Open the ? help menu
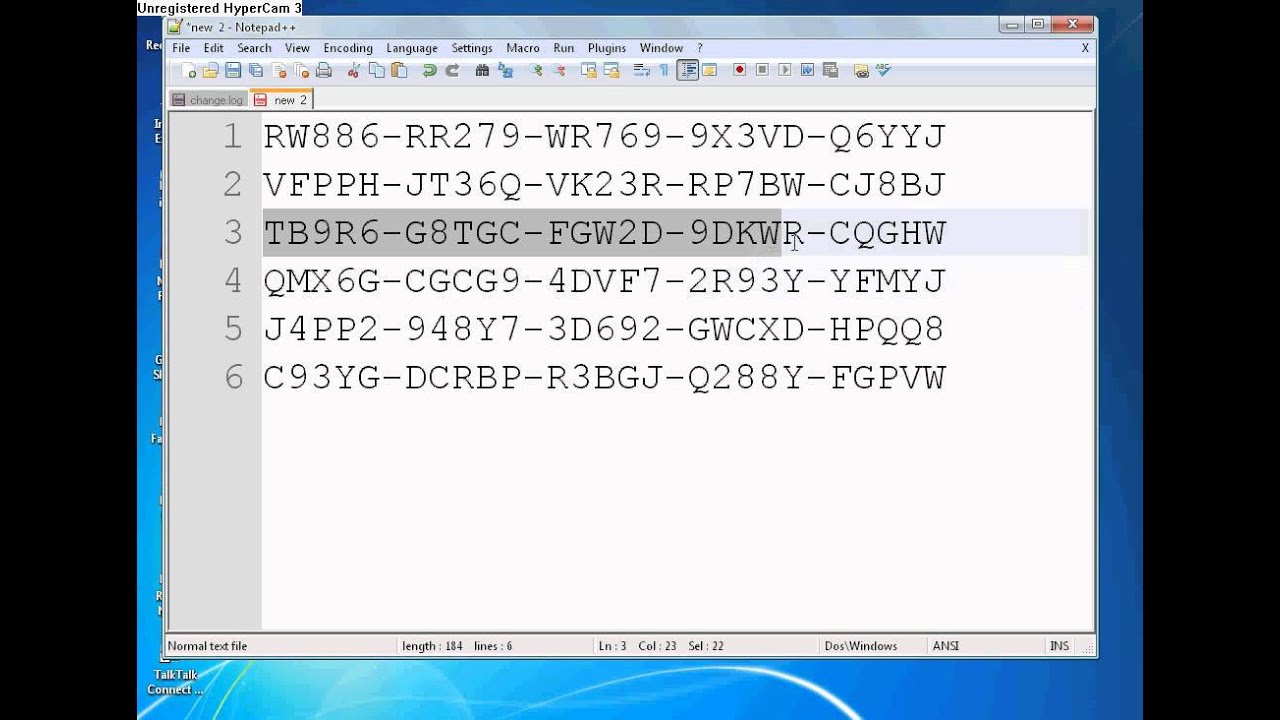This screenshot has height=720, width=1280. 700,48
